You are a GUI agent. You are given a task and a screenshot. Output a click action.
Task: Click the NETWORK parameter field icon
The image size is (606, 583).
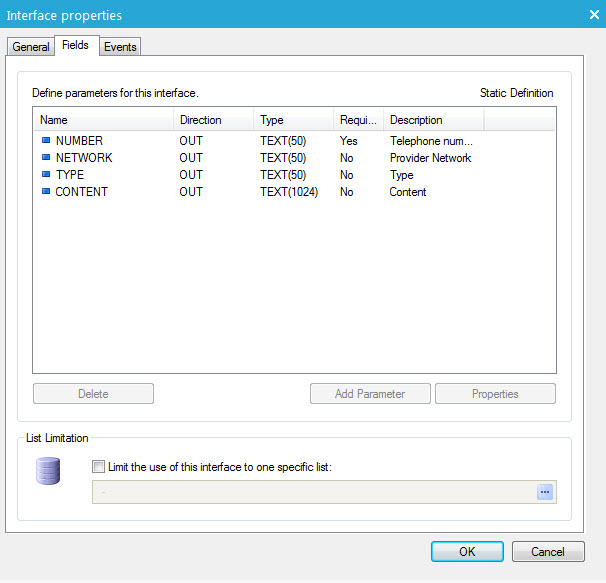(45, 158)
